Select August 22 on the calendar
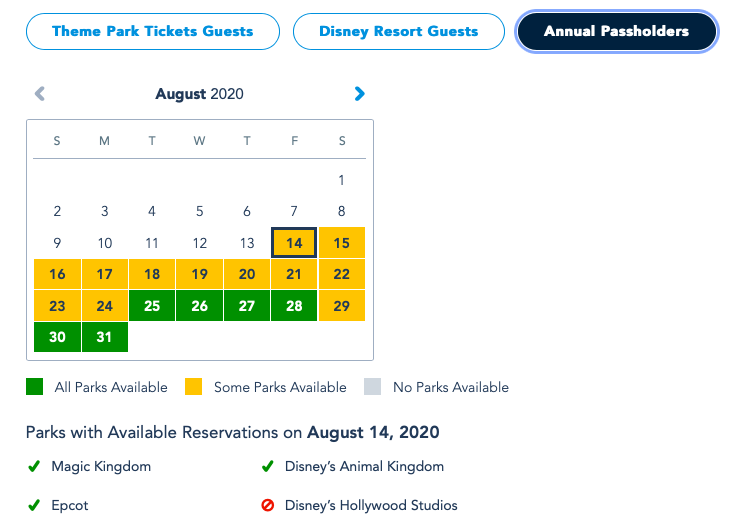Screen dimensions: 732x530 tap(342, 274)
